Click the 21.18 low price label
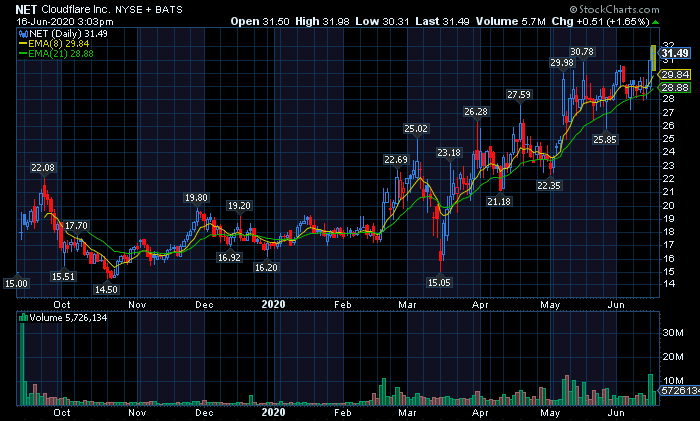 [x=499, y=202]
